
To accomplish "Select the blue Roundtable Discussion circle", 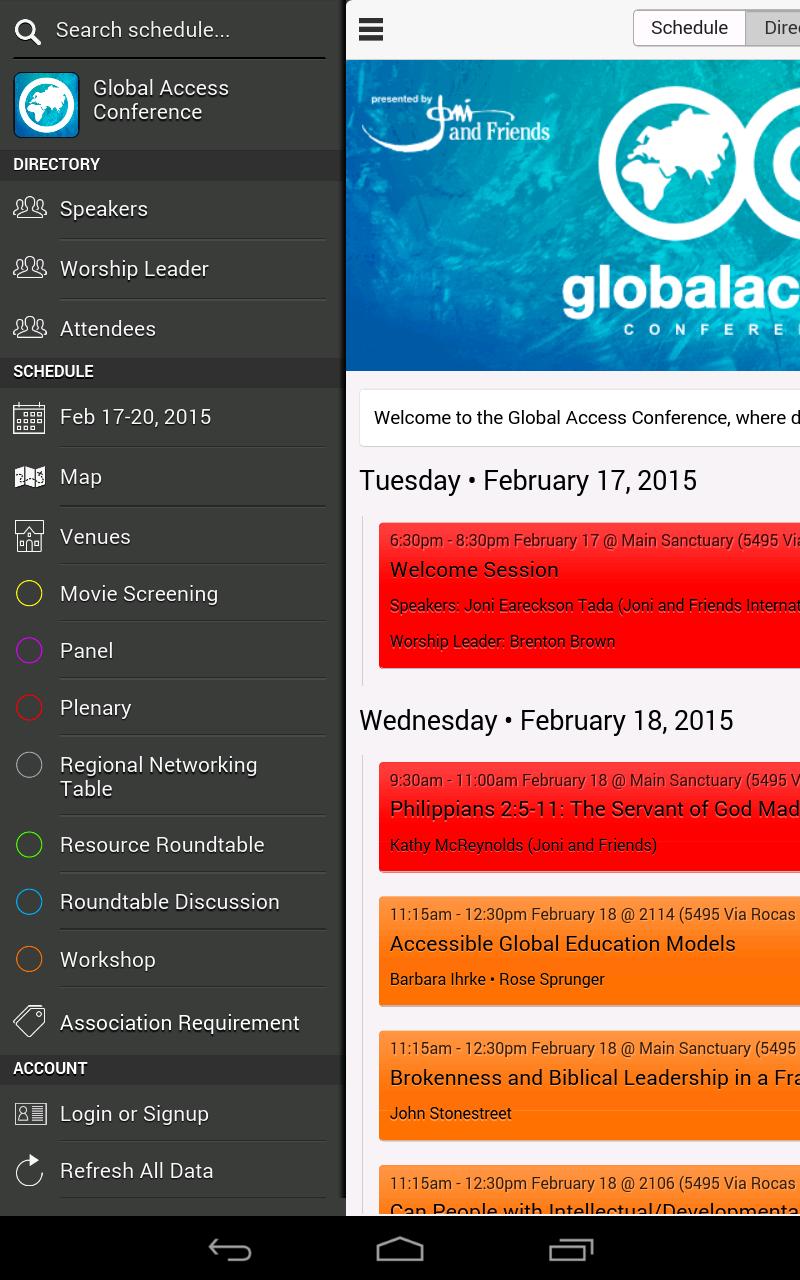I will [29, 901].
